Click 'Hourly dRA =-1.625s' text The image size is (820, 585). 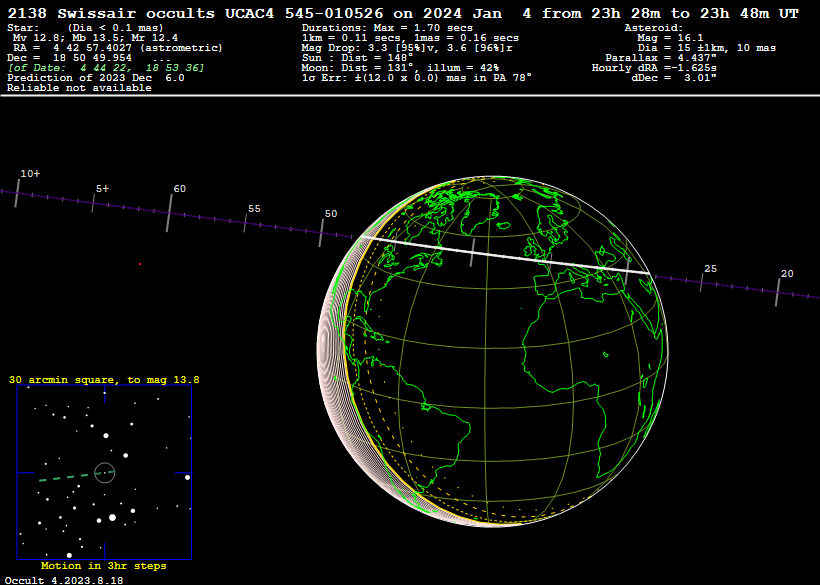(x=654, y=68)
